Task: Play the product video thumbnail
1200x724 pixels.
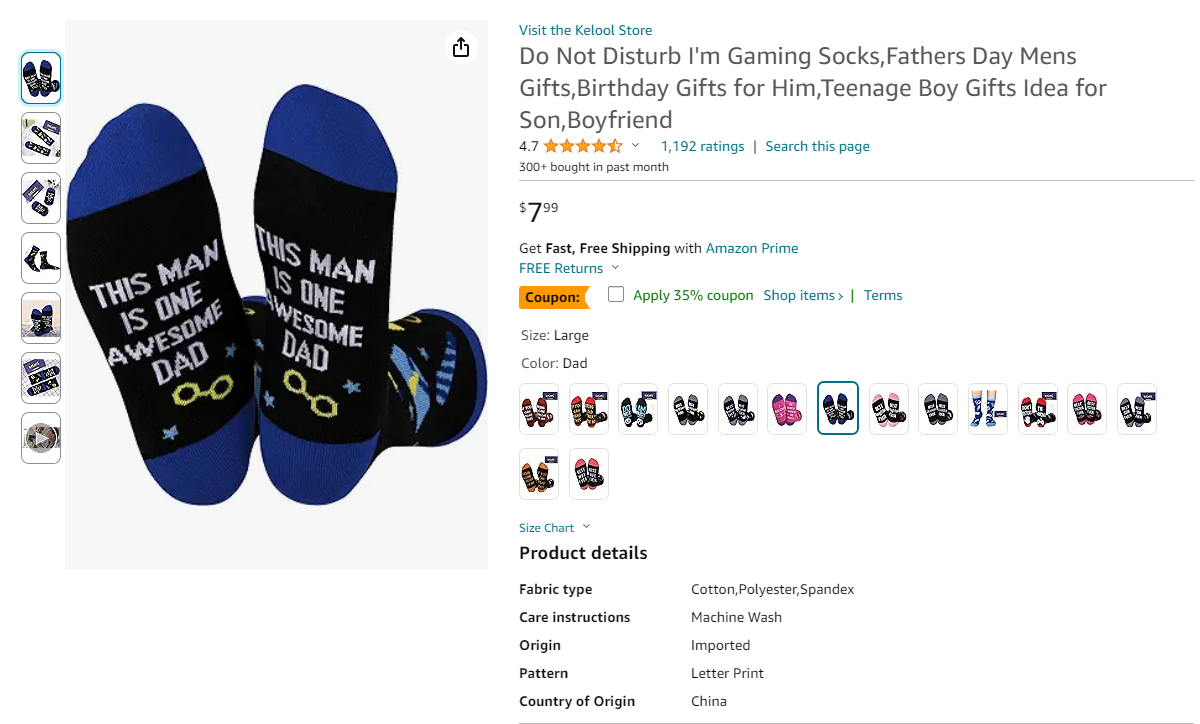Action: click(41, 438)
